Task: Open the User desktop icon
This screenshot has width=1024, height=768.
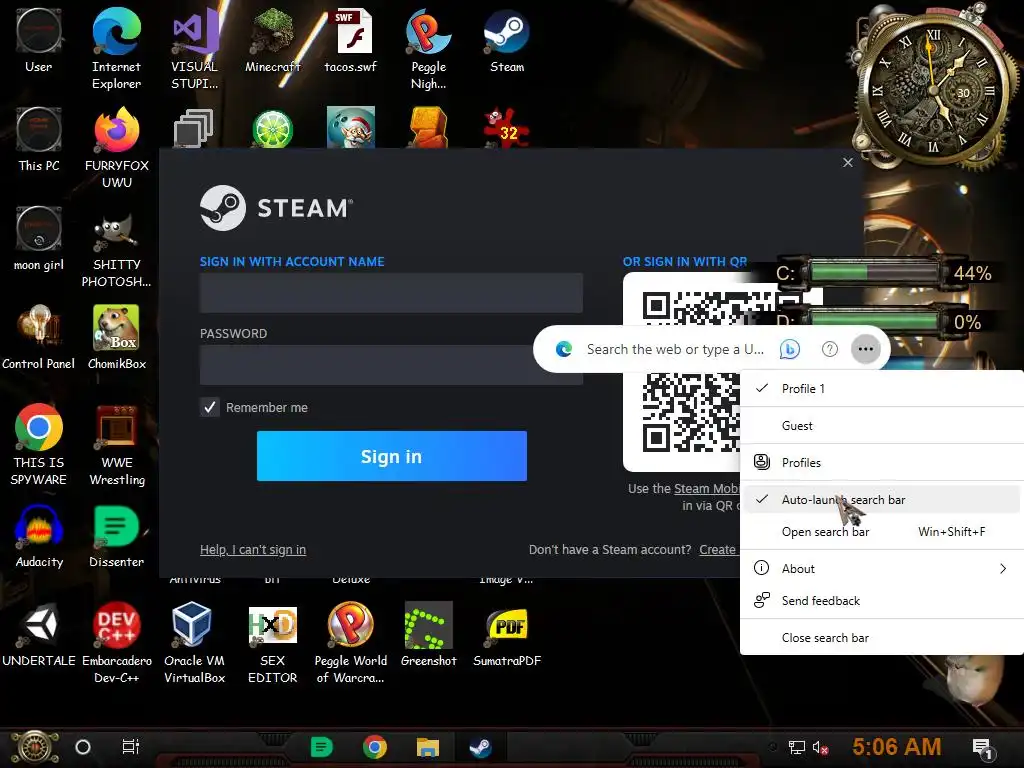Action: [39, 40]
